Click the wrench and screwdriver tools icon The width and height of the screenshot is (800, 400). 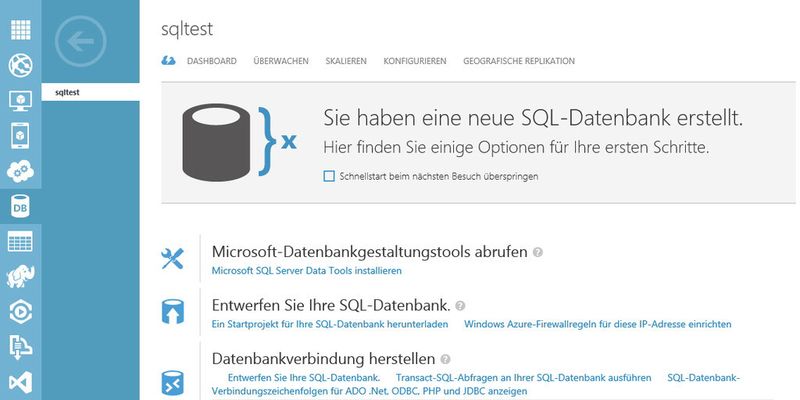click(172, 259)
